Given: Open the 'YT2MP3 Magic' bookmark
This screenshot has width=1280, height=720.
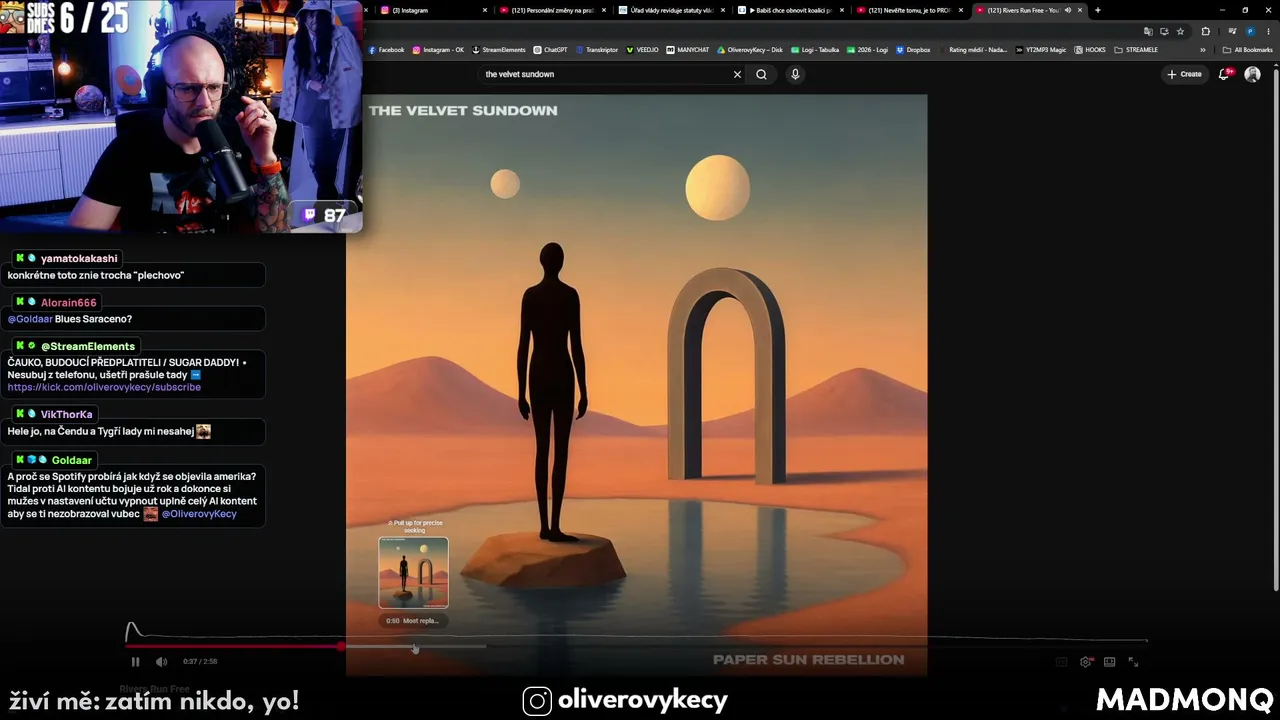Looking at the screenshot, I should point(1041,50).
